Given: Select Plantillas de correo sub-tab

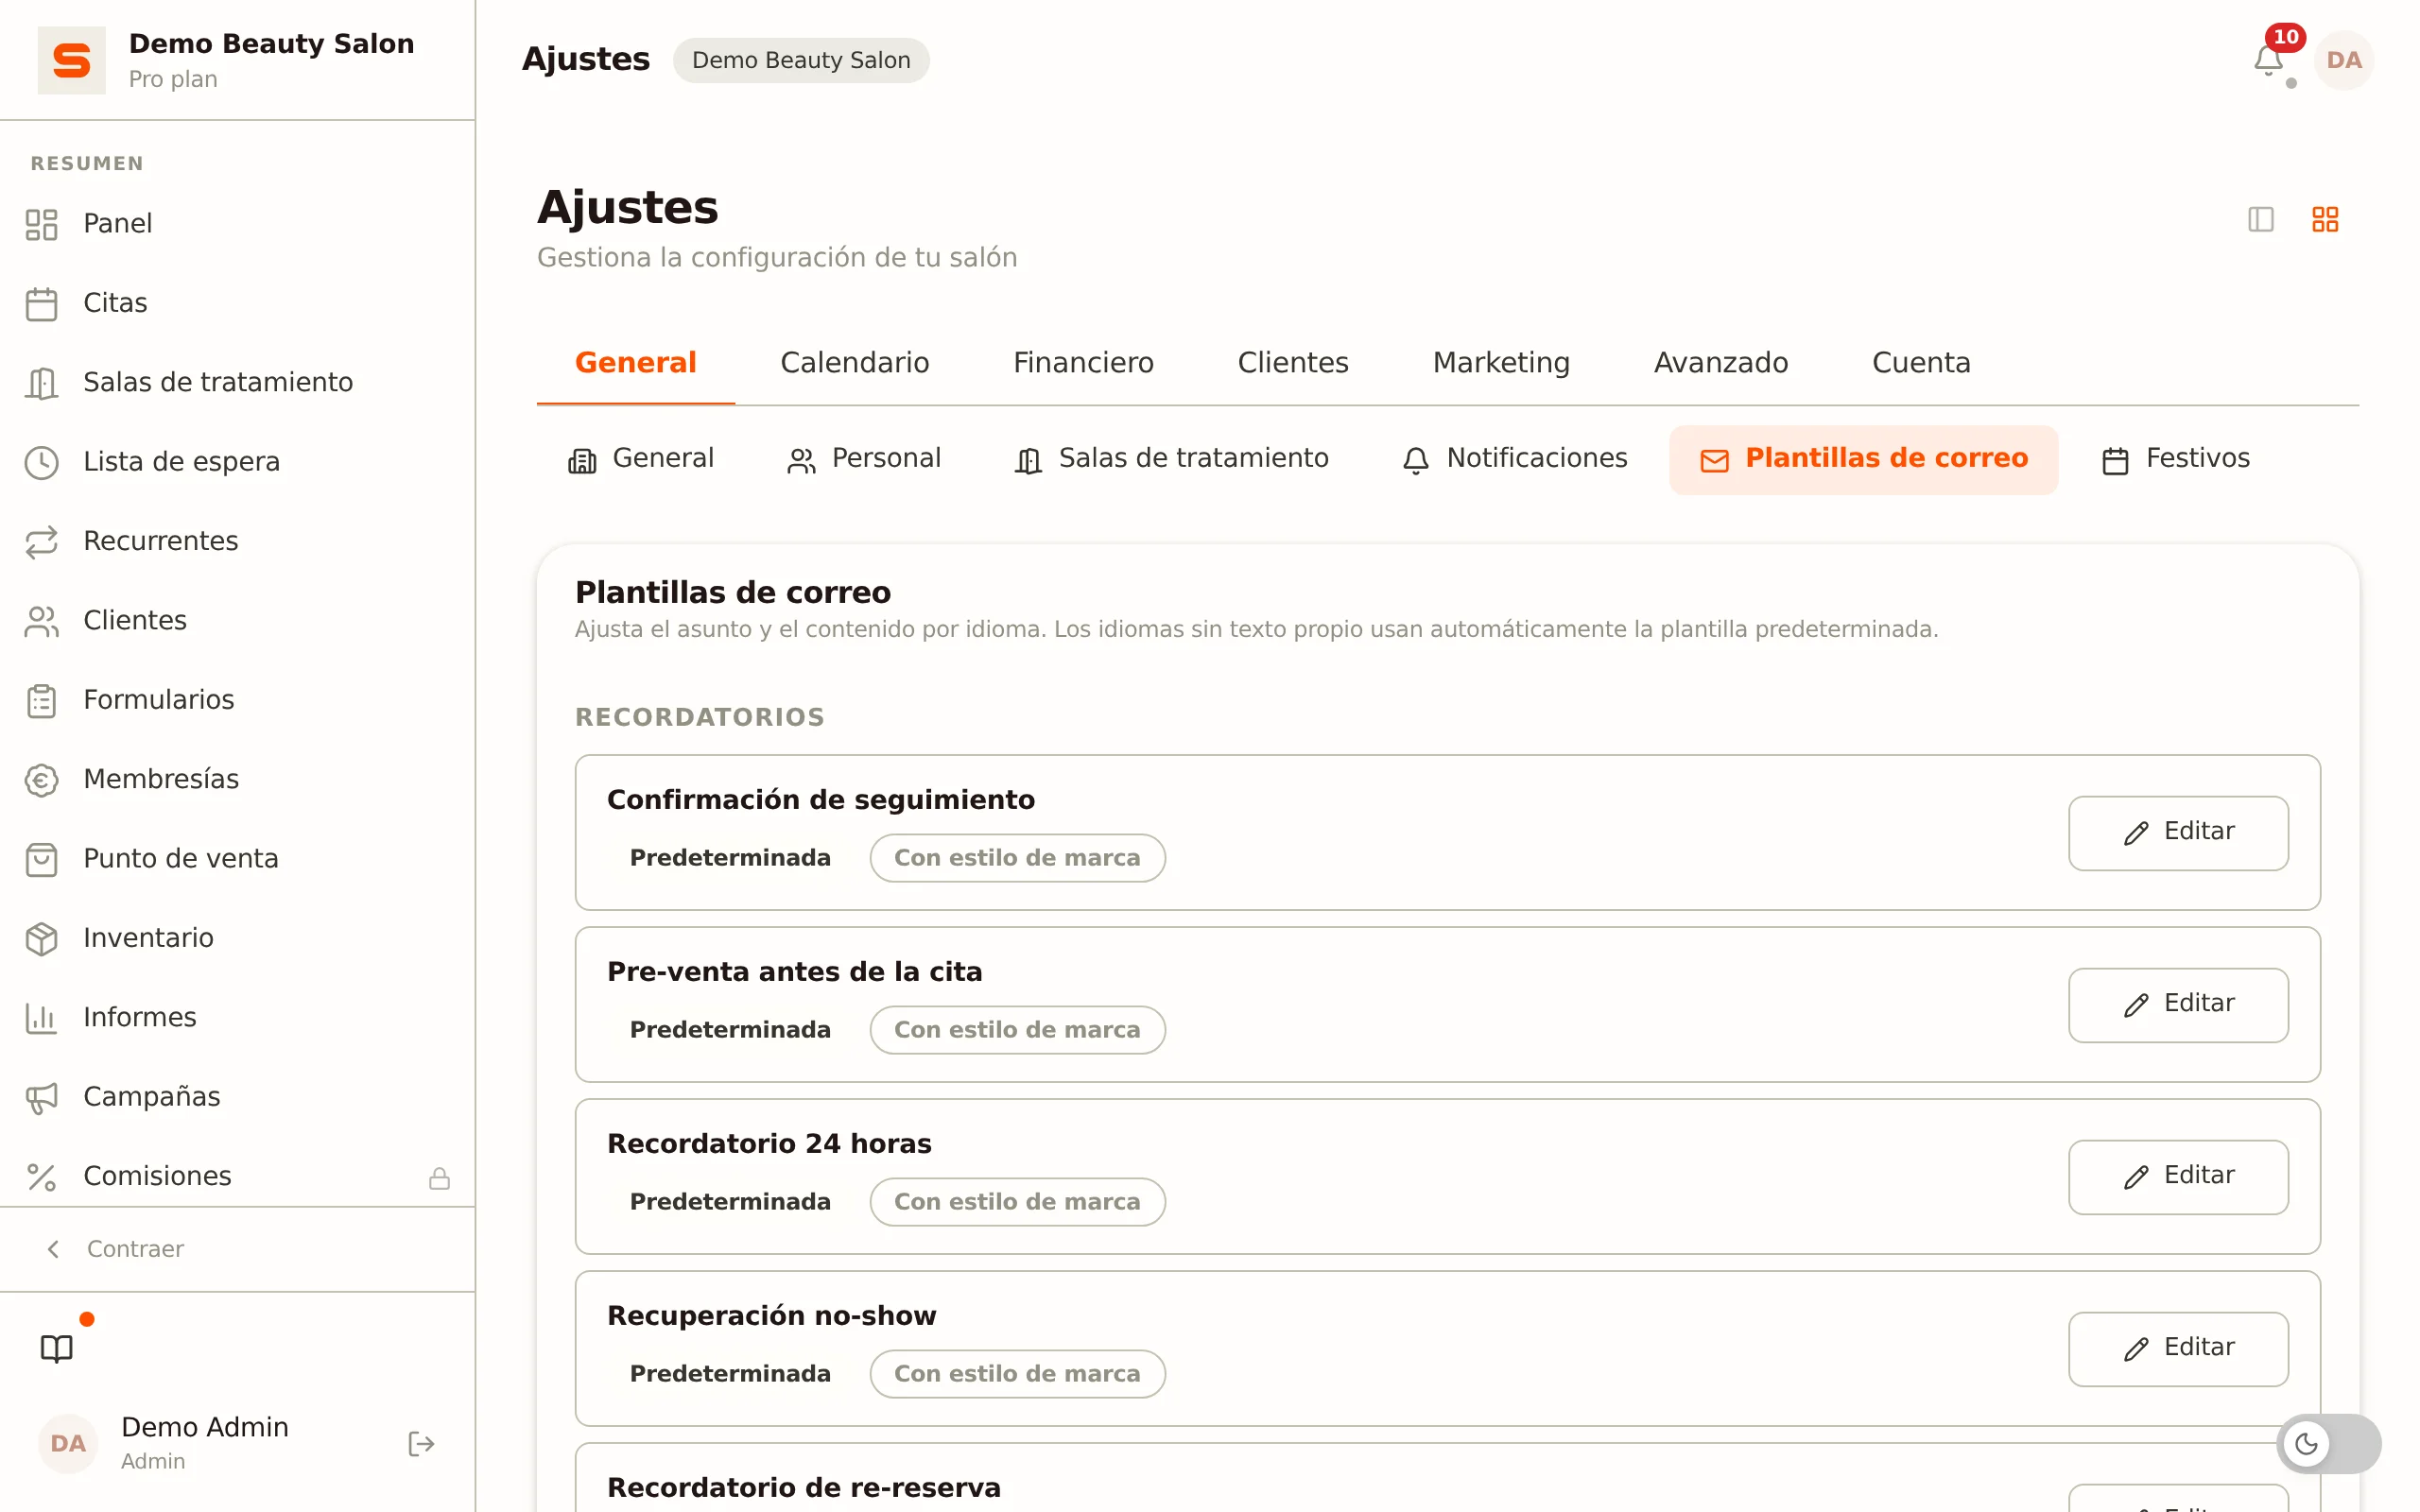Looking at the screenshot, I should [x=1863, y=459].
